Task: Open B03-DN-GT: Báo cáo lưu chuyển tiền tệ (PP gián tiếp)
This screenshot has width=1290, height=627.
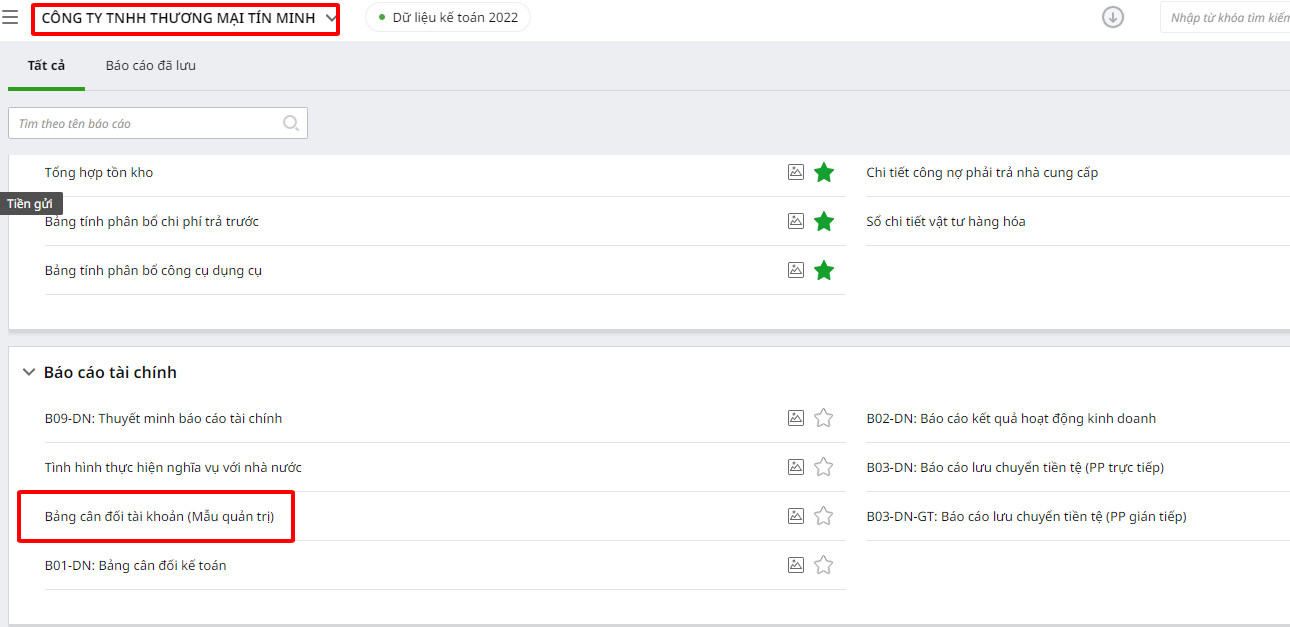Action: [1026, 516]
